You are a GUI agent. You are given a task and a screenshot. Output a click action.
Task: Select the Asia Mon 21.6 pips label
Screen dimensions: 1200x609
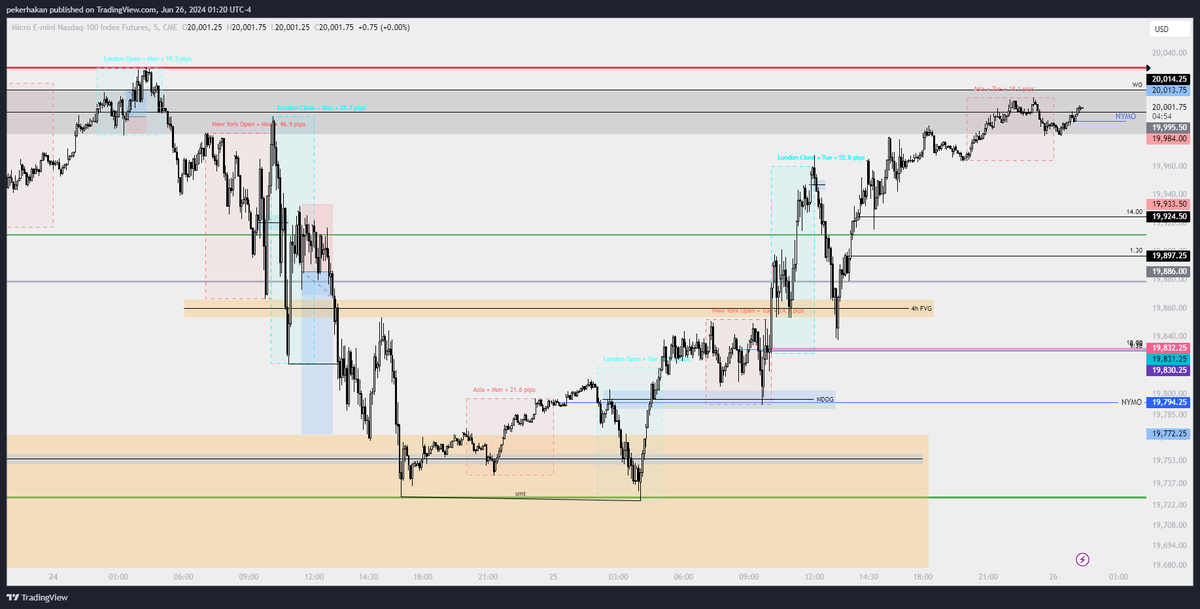click(504, 389)
